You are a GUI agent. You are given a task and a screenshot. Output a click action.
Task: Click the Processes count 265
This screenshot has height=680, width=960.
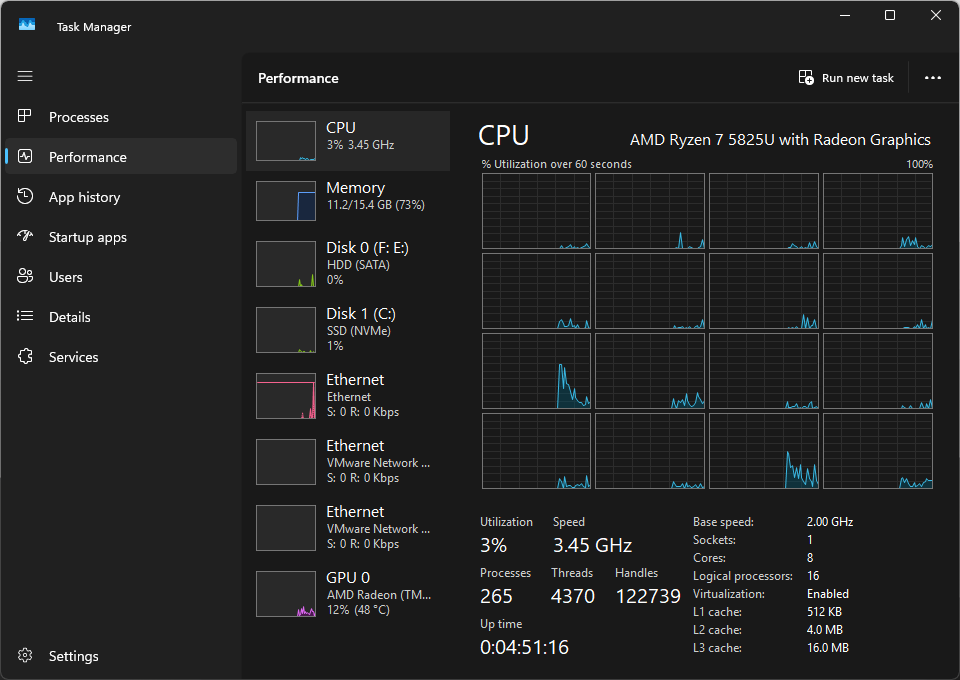point(496,596)
